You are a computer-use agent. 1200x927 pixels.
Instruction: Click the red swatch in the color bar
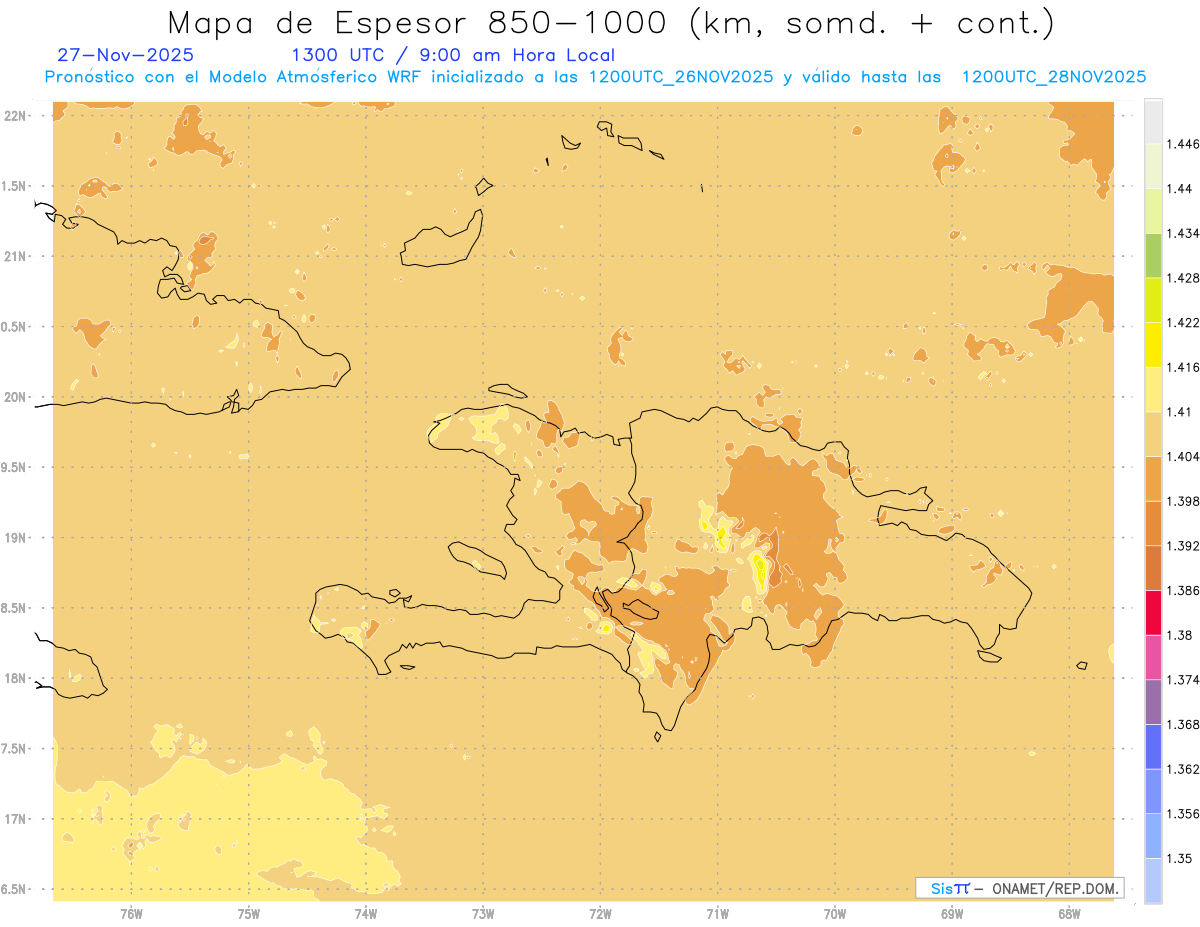click(1153, 613)
